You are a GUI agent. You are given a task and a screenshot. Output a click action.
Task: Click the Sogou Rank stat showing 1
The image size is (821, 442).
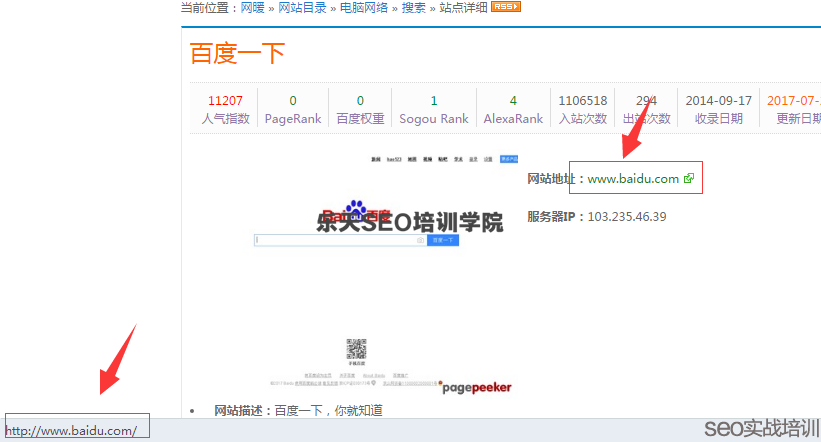click(x=434, y=109)
